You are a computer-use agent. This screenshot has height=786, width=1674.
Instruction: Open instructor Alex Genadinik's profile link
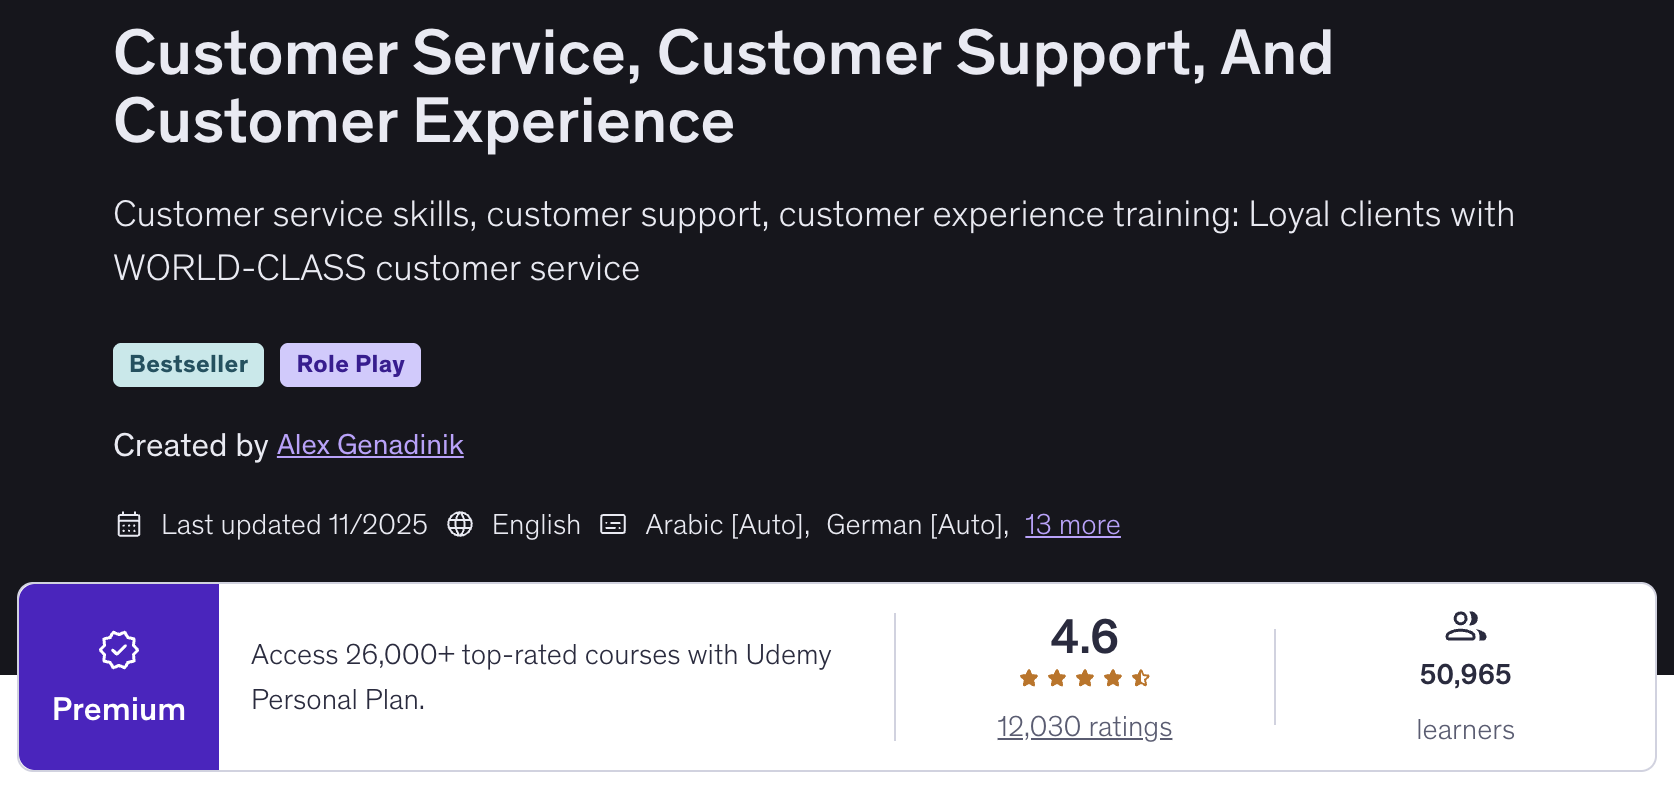pyautogui.click(x=370, y=444)
